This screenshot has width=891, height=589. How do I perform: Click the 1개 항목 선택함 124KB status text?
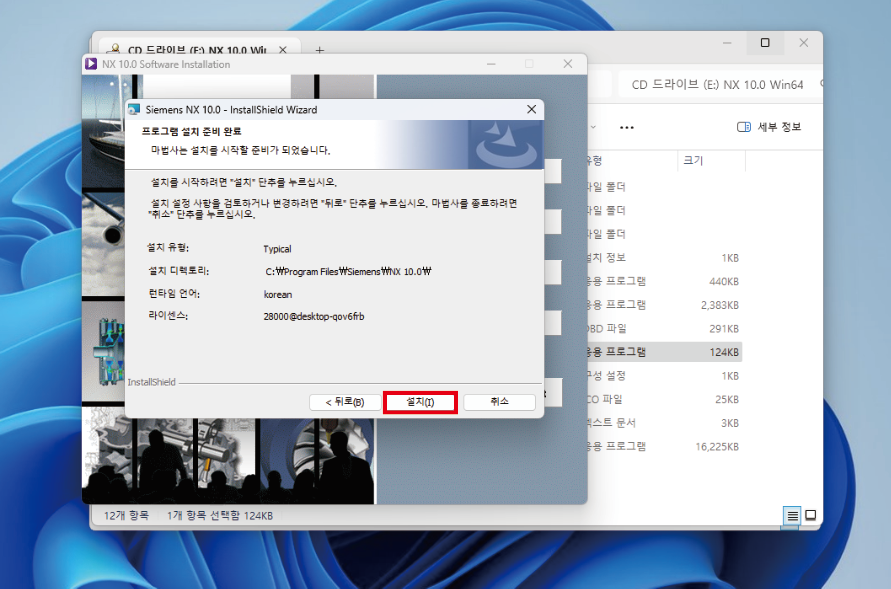[220, 515]
